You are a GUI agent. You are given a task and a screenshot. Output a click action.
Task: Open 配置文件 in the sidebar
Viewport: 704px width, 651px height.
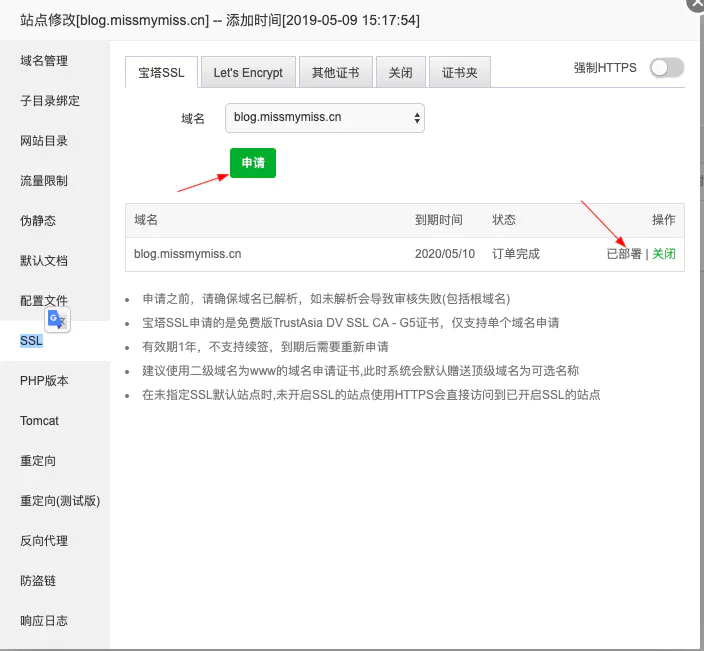44,301
